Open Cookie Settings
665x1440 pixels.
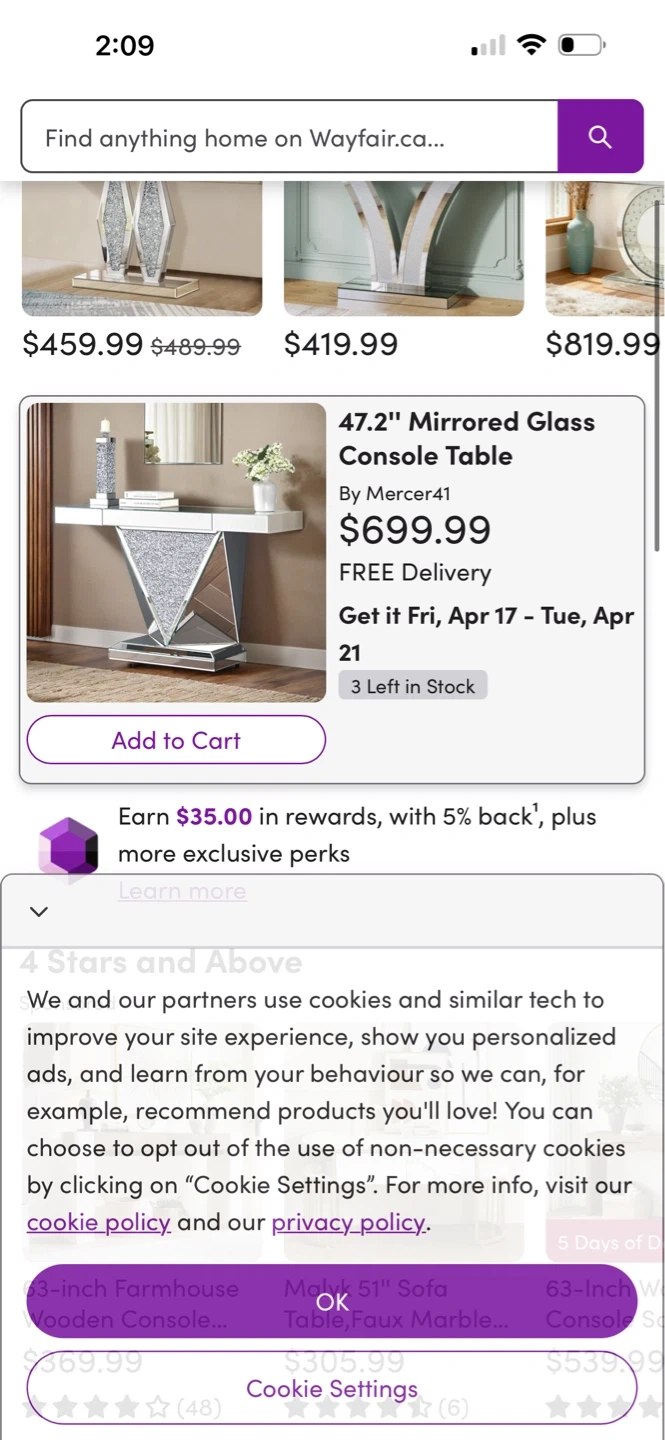coord(332,1388)
